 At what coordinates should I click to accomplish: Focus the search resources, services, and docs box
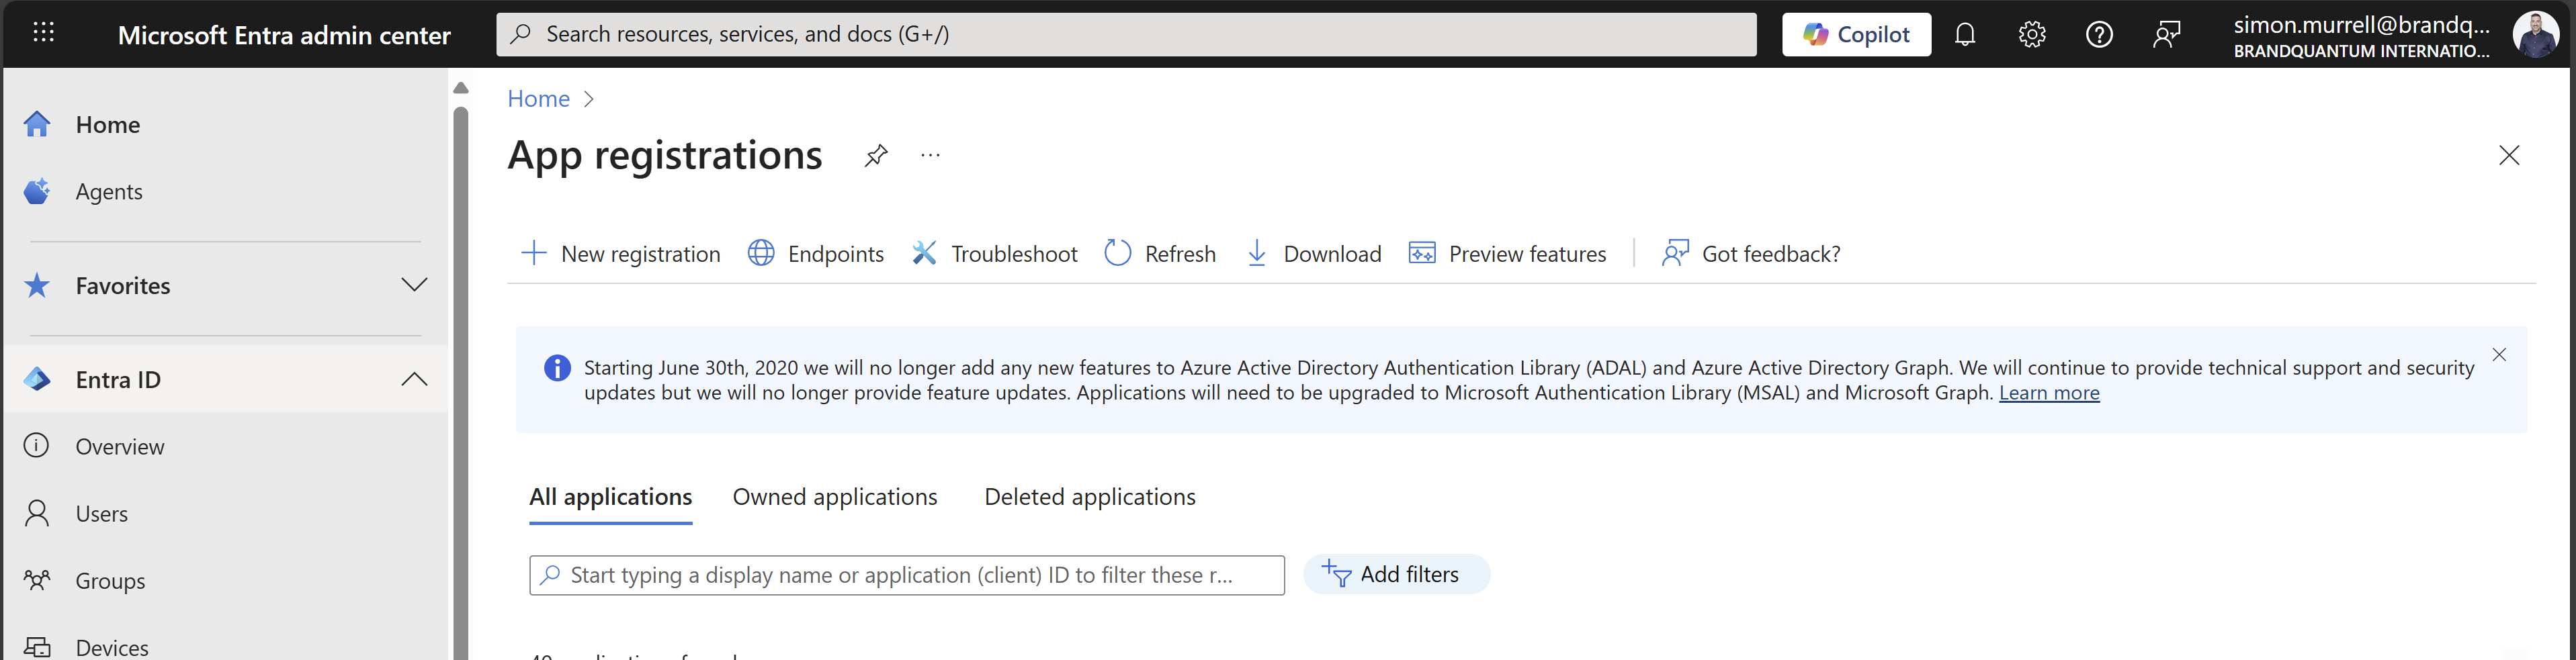click(x=1126, y=34)
